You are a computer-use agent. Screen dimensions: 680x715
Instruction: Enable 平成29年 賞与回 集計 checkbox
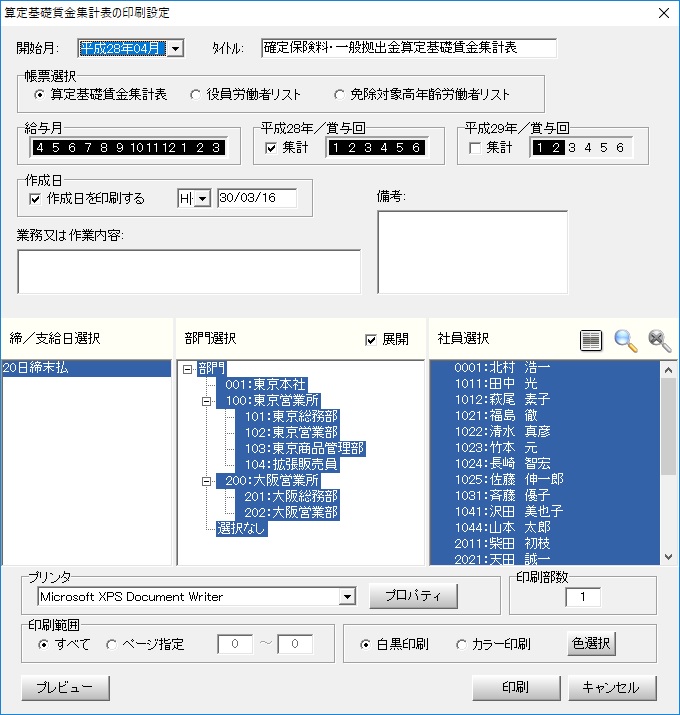click(475, 148)
